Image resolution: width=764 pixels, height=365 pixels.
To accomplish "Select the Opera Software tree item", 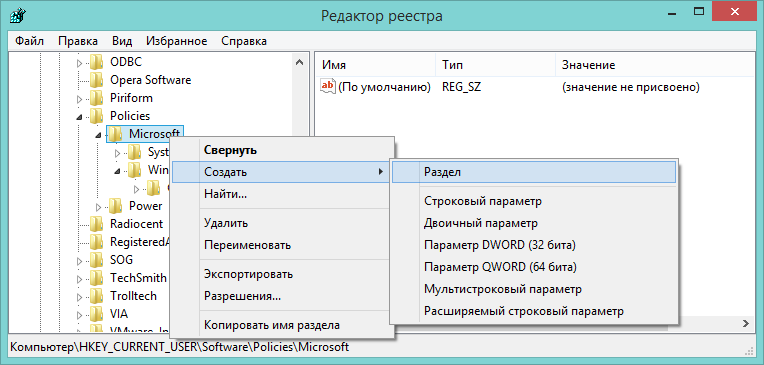I will 151,80.
